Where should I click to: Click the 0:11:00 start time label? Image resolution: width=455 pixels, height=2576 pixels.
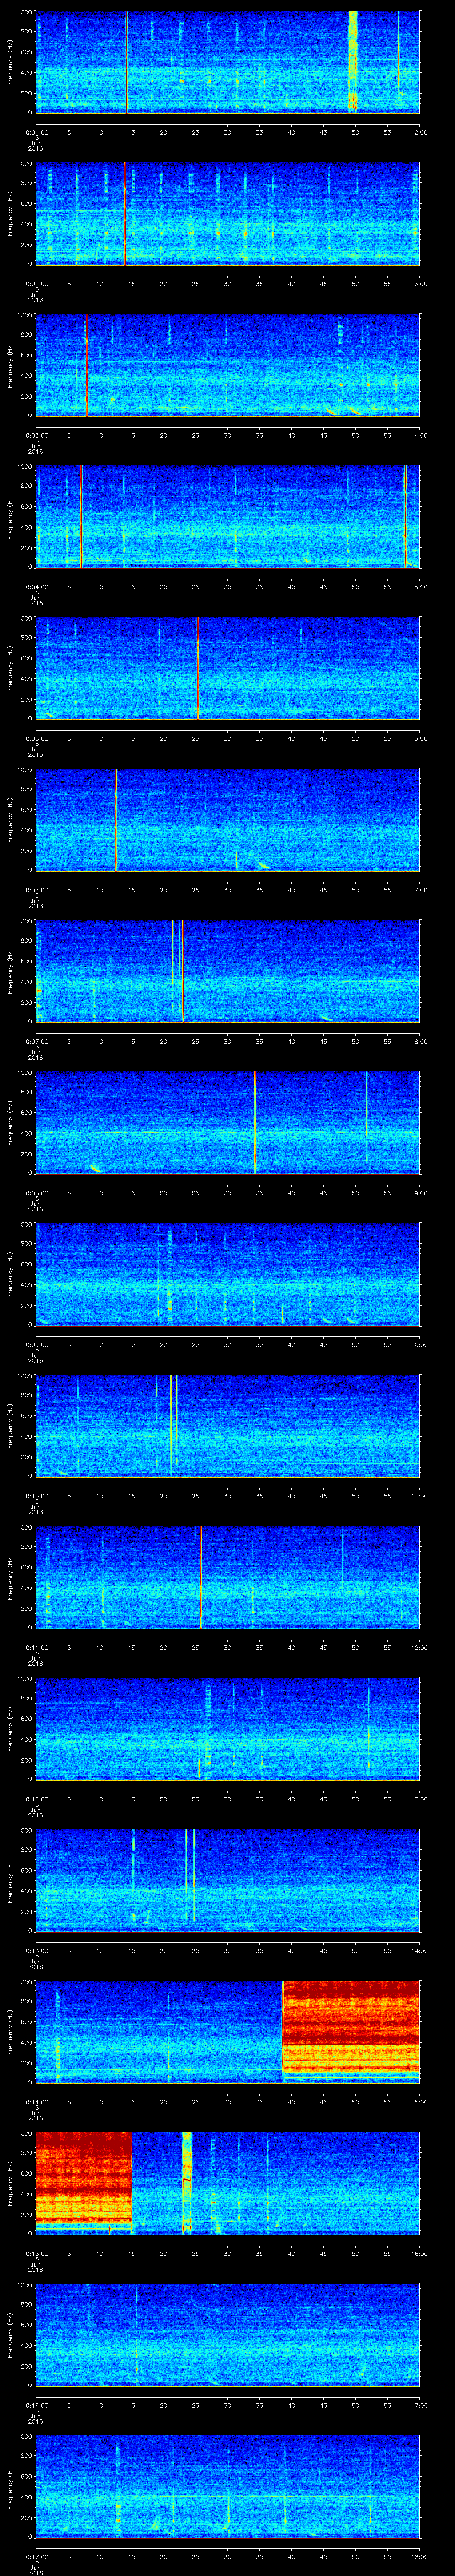(x=36, y=1647)
